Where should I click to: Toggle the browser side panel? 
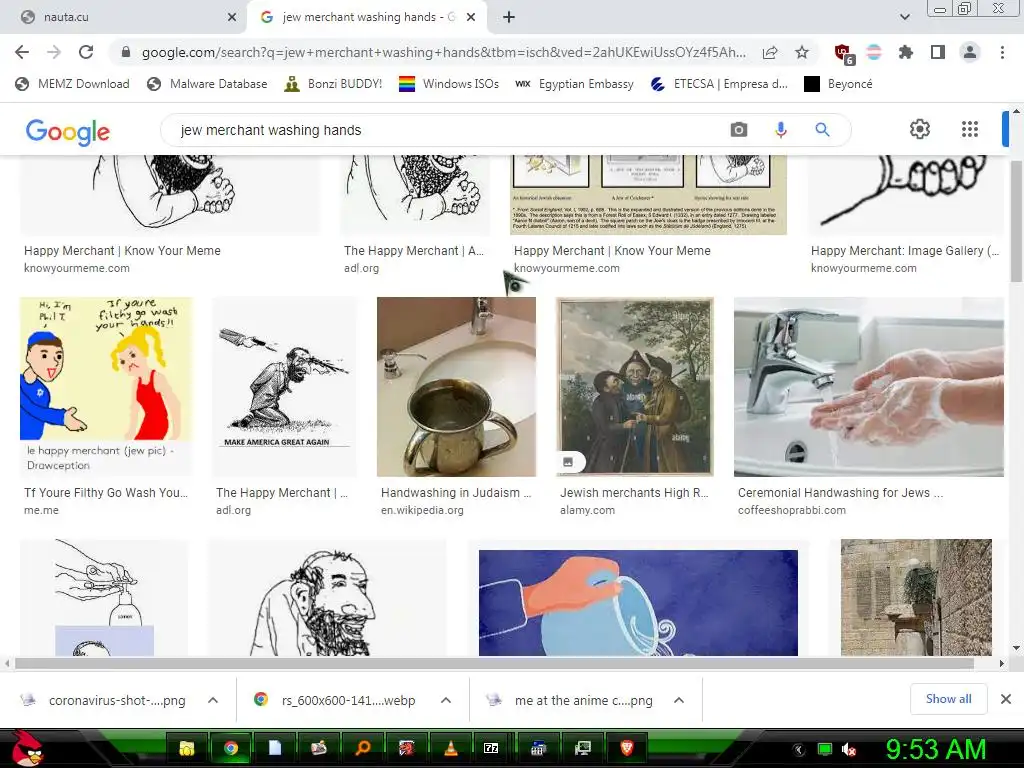point(938,52)
